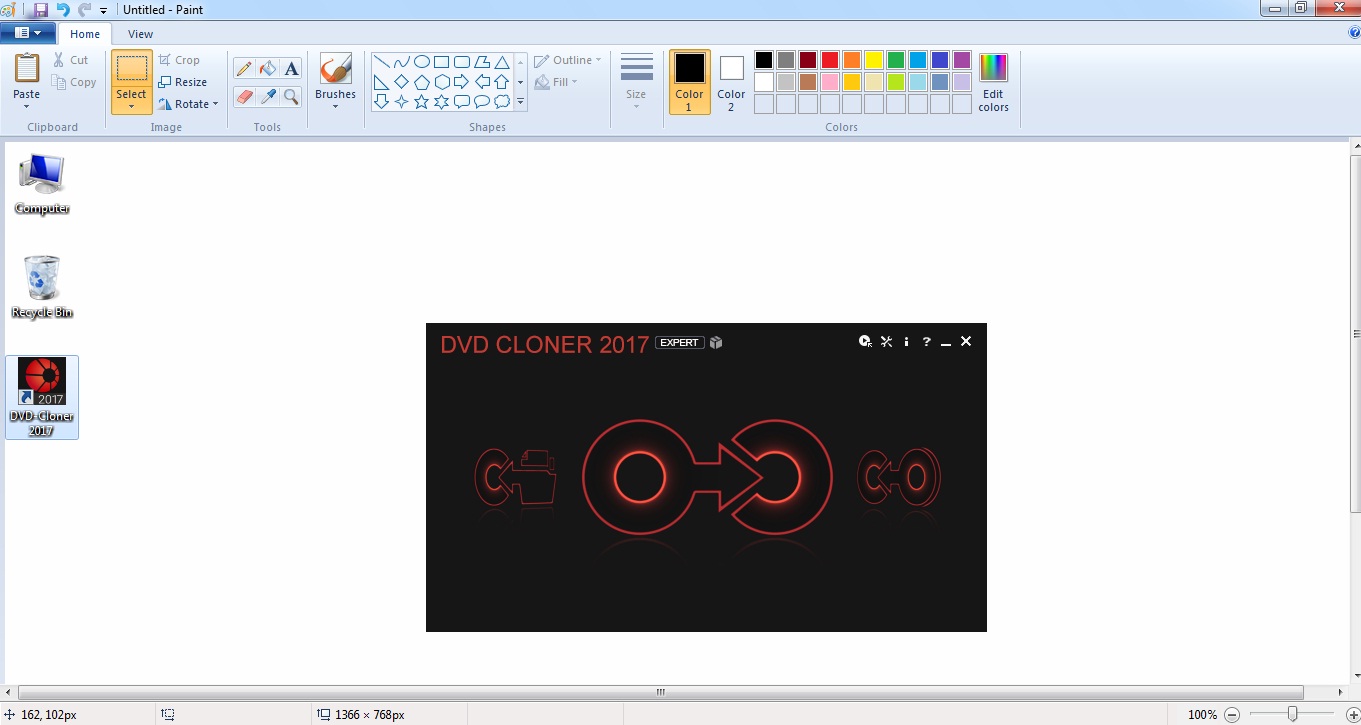Open Paint Help question mark icon

click(1354, 32)
